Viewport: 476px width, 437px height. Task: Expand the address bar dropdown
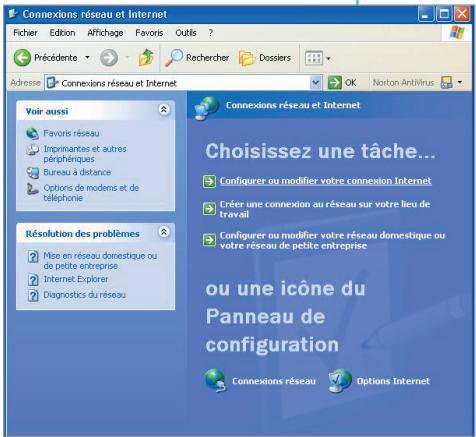(315, 82)
